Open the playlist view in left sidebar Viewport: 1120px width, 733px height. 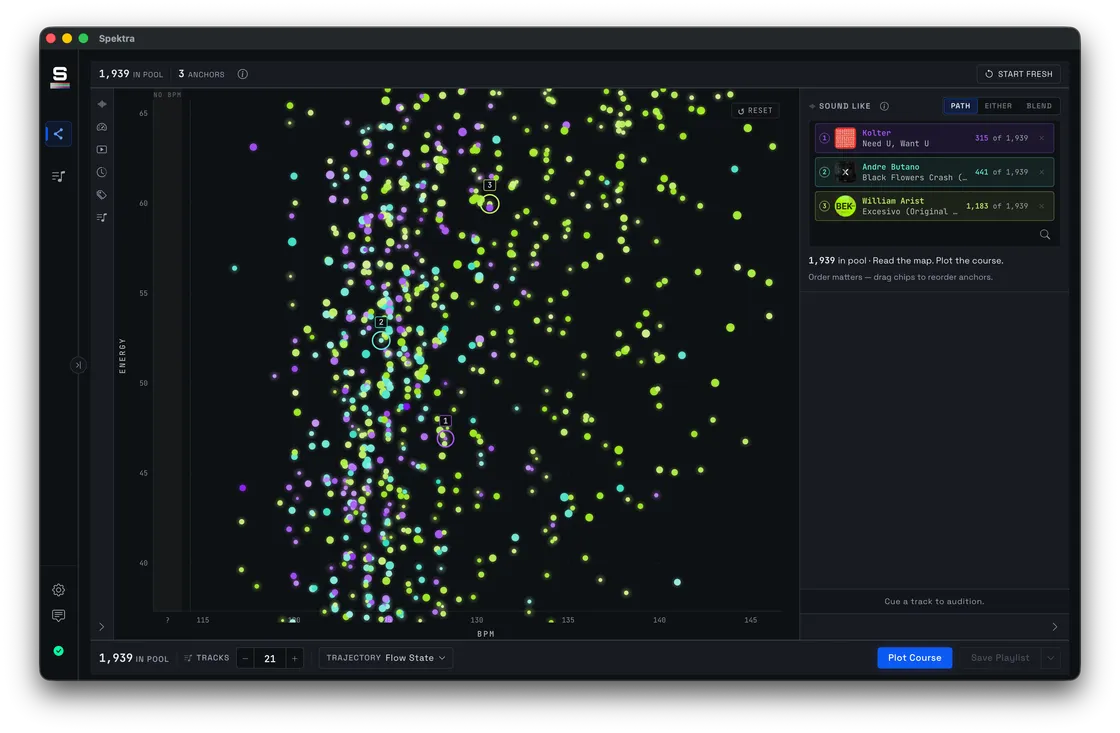pos(59,176)
